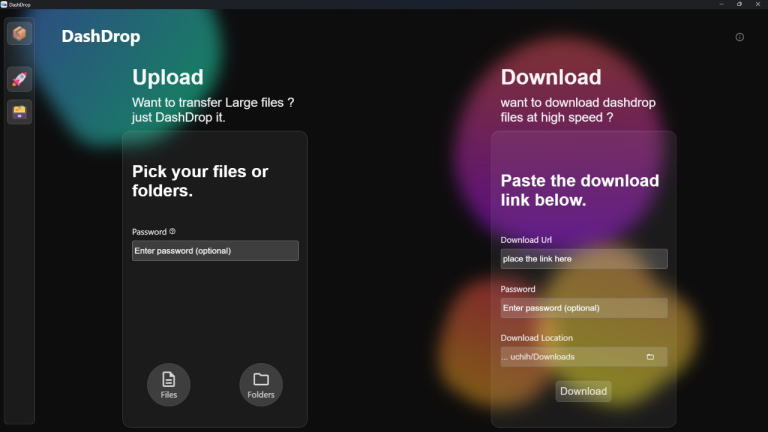Click the 'Upload' heading
768x432 pixels.
point(168,77)
